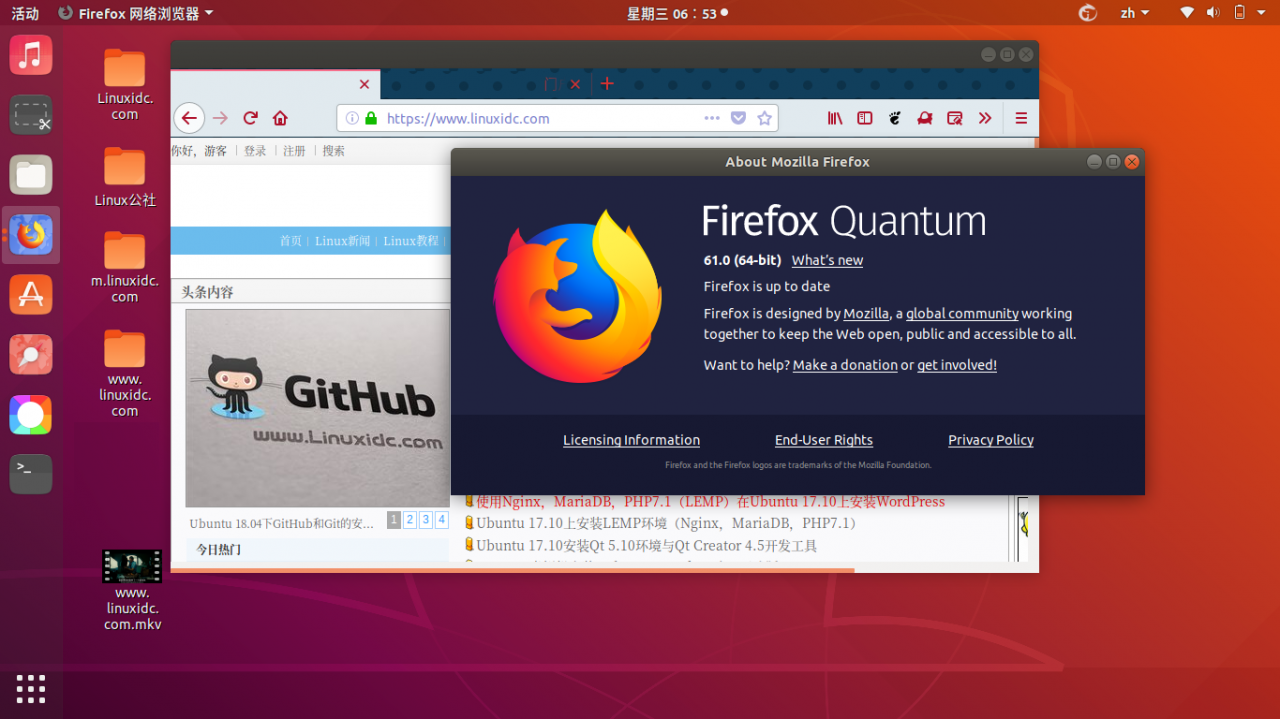Open Privacy Policy link
Screen dimensions: 1280x719
(x=991, y=440)
